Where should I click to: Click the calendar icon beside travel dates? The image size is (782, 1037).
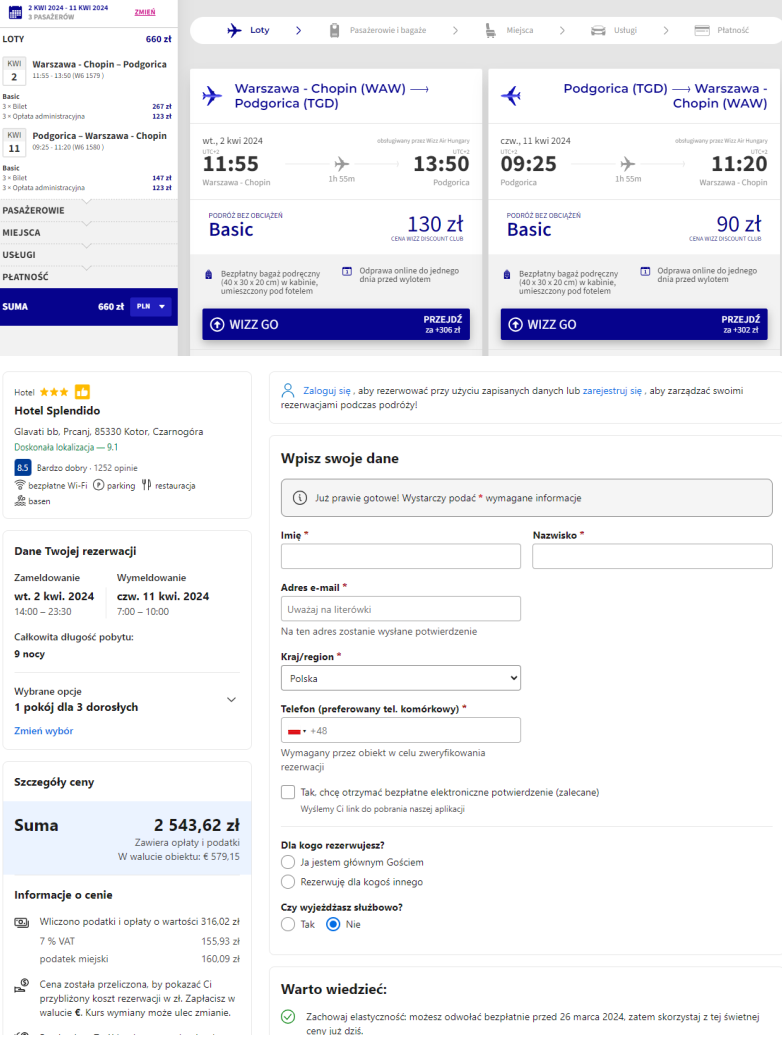pyautogui.click(x=15, y=12)
